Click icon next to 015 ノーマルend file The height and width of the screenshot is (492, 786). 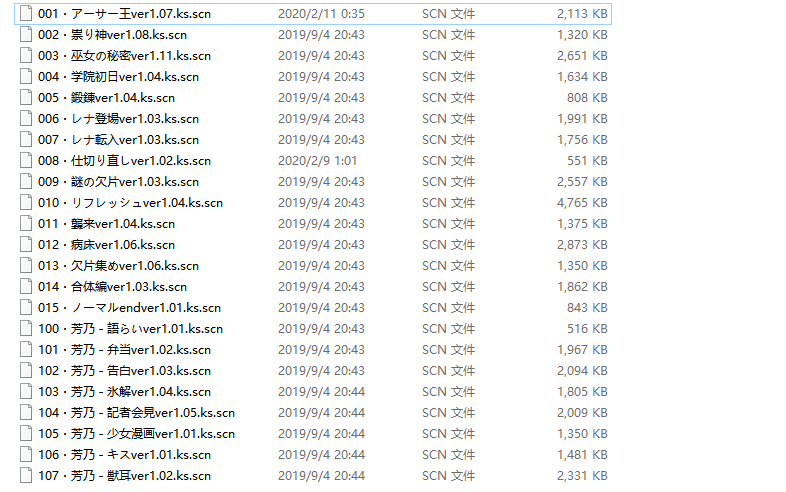tap(26, 307)
